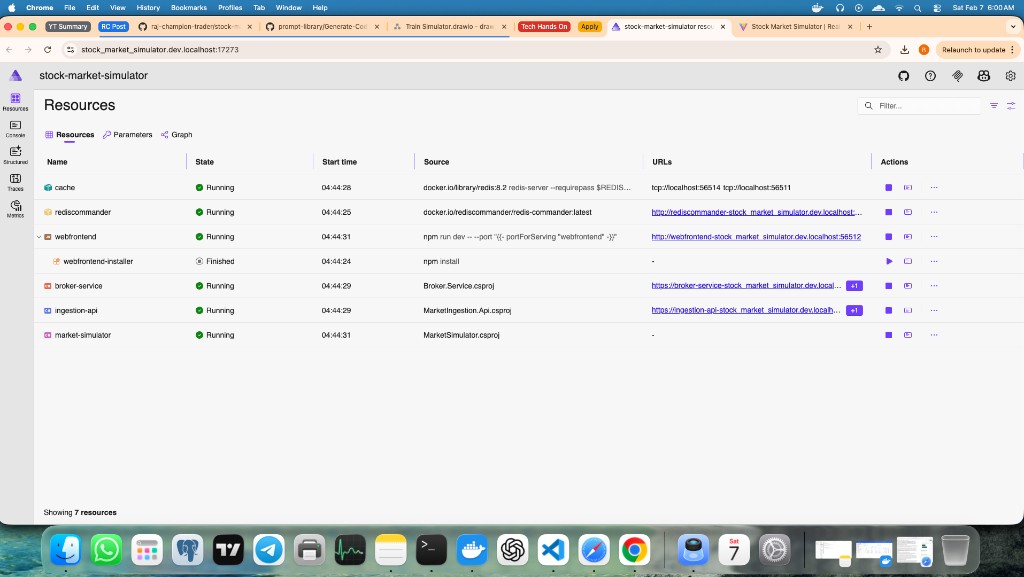Toggle column visibility options next to the filter

(1012, 105)
